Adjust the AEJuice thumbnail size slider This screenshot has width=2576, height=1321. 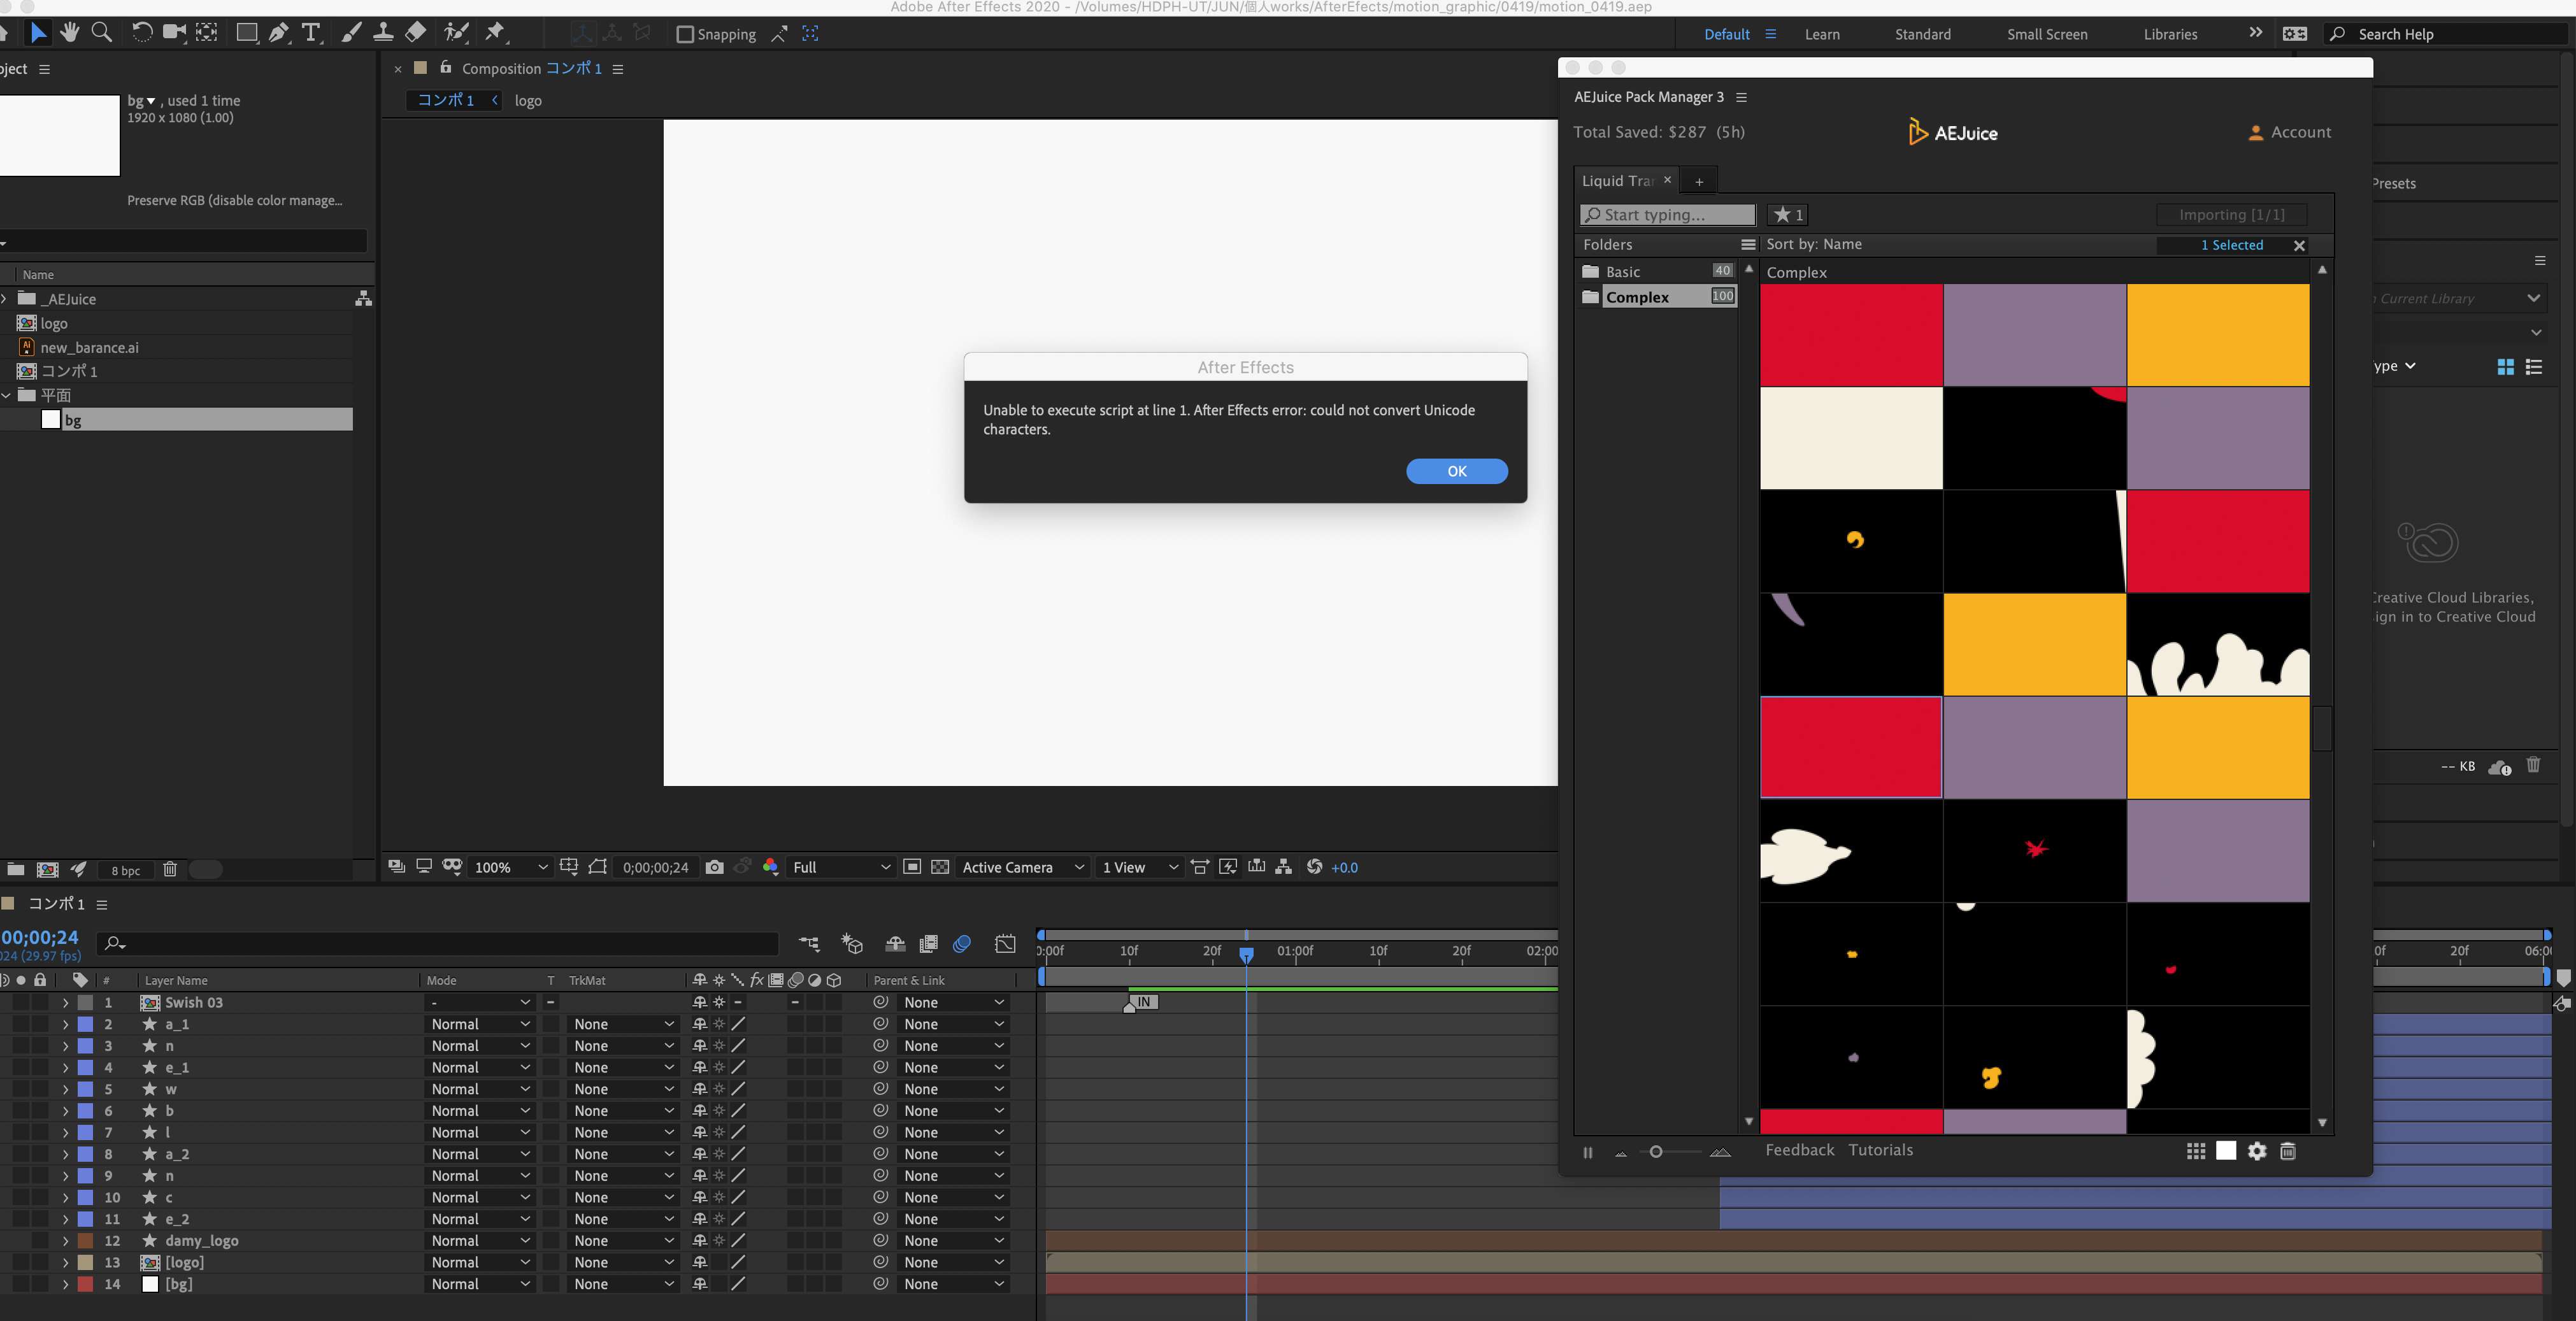click(1656, 1152)
